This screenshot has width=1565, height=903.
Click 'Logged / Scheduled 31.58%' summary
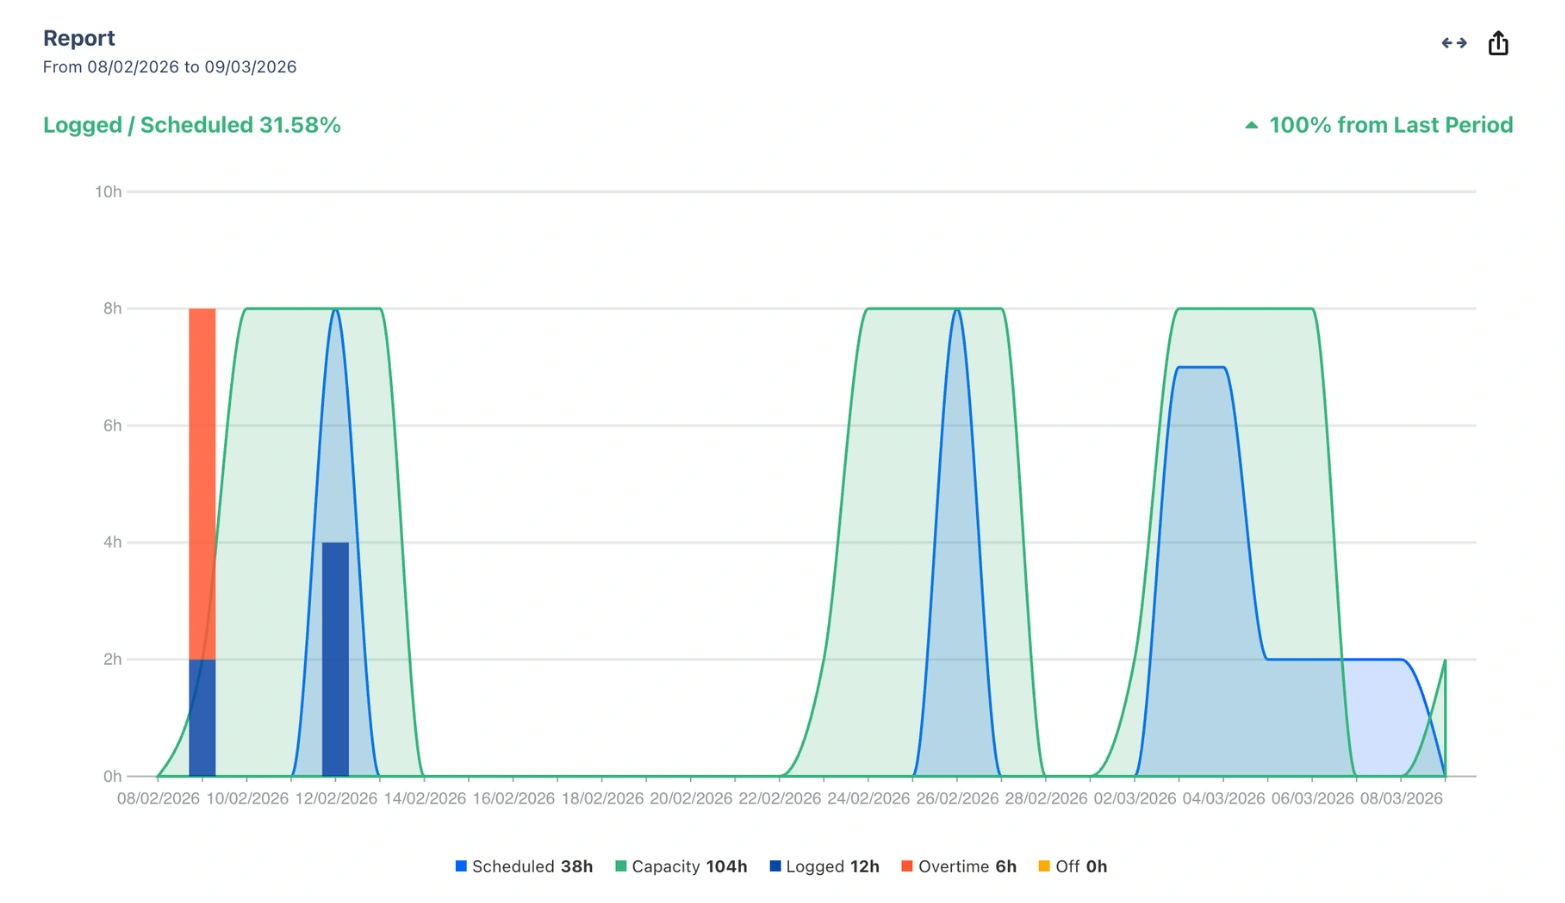click(192, 125)
